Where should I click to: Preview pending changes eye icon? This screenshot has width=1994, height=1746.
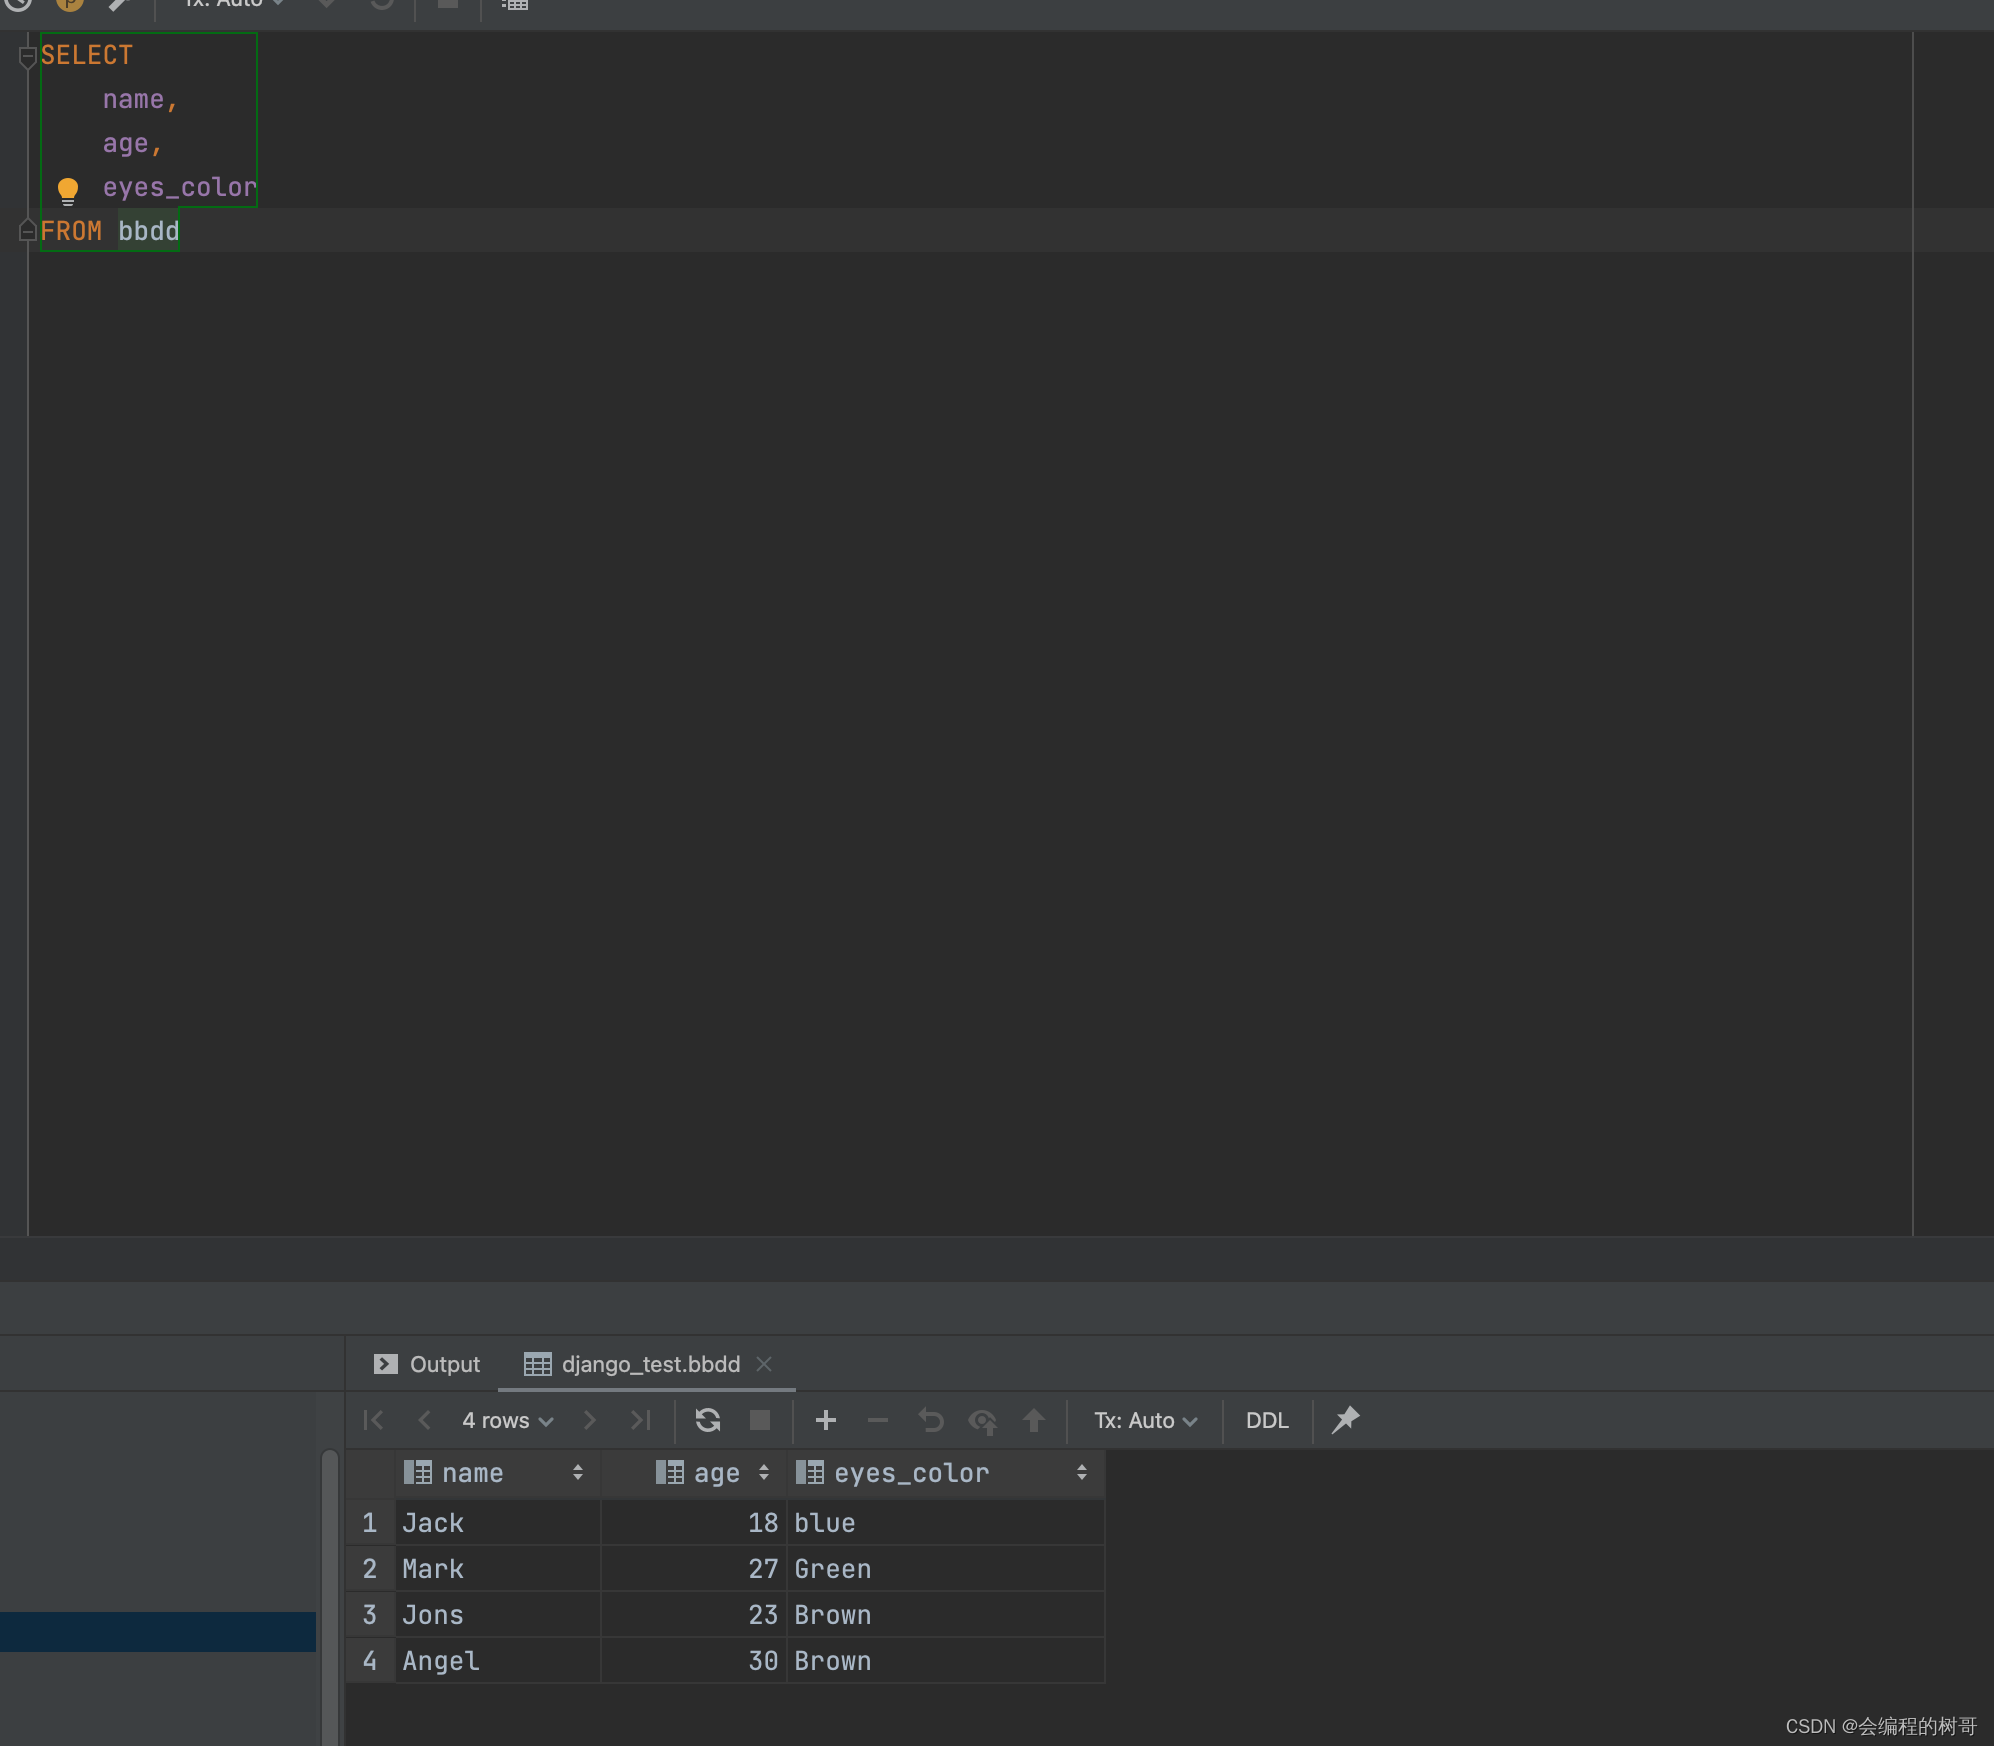click(983, 1421)
